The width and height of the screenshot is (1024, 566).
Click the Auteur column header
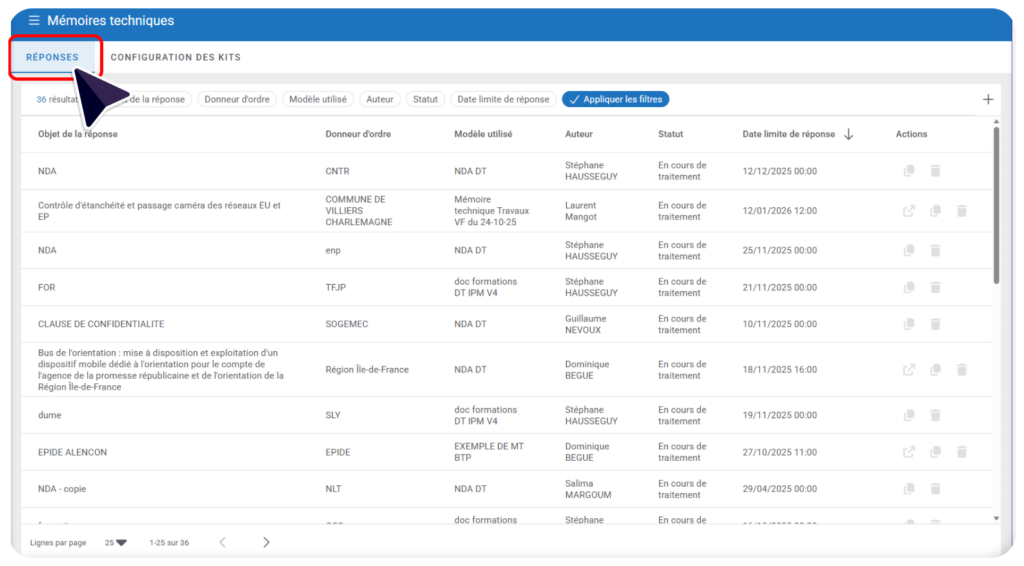580,134
